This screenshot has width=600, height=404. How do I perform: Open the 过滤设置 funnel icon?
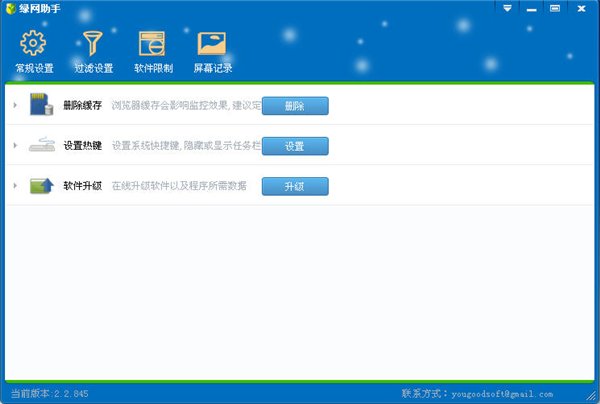coord(93,43)
